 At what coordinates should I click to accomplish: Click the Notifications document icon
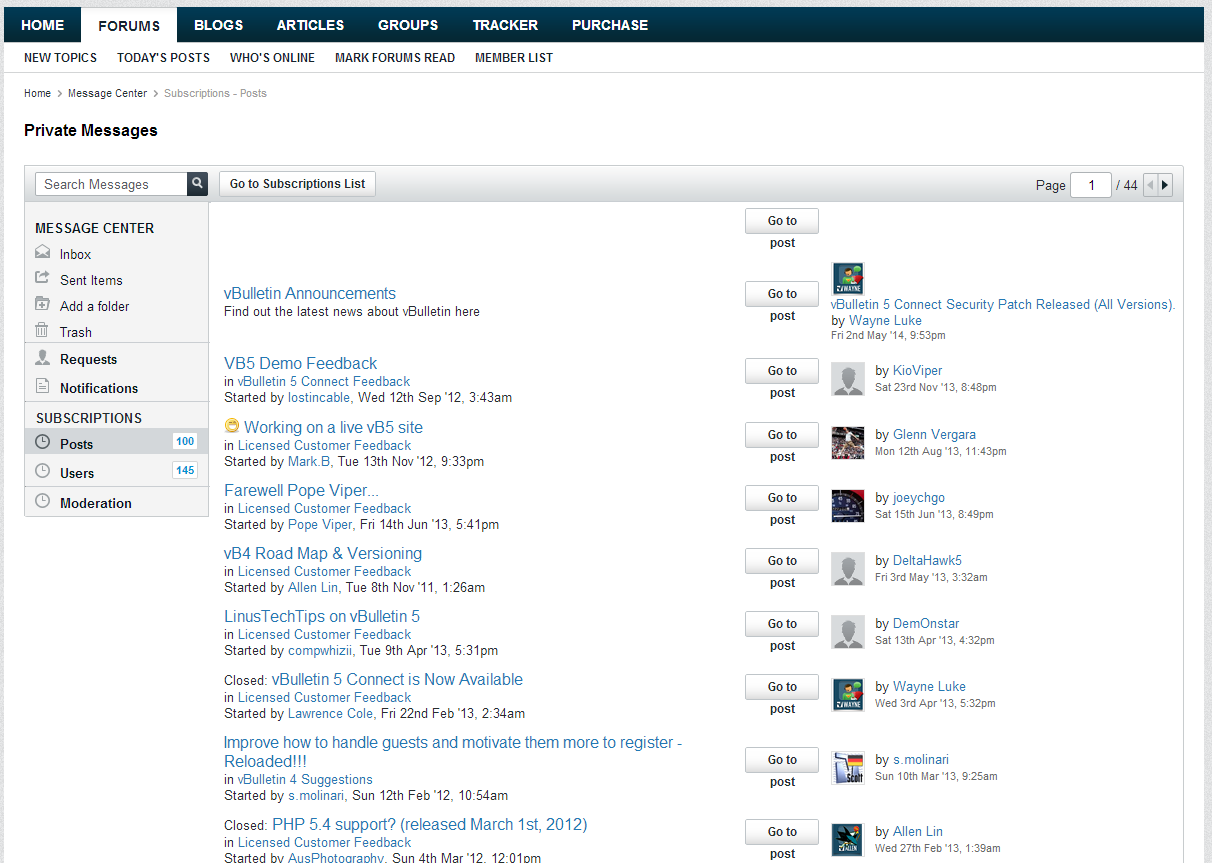43,387
